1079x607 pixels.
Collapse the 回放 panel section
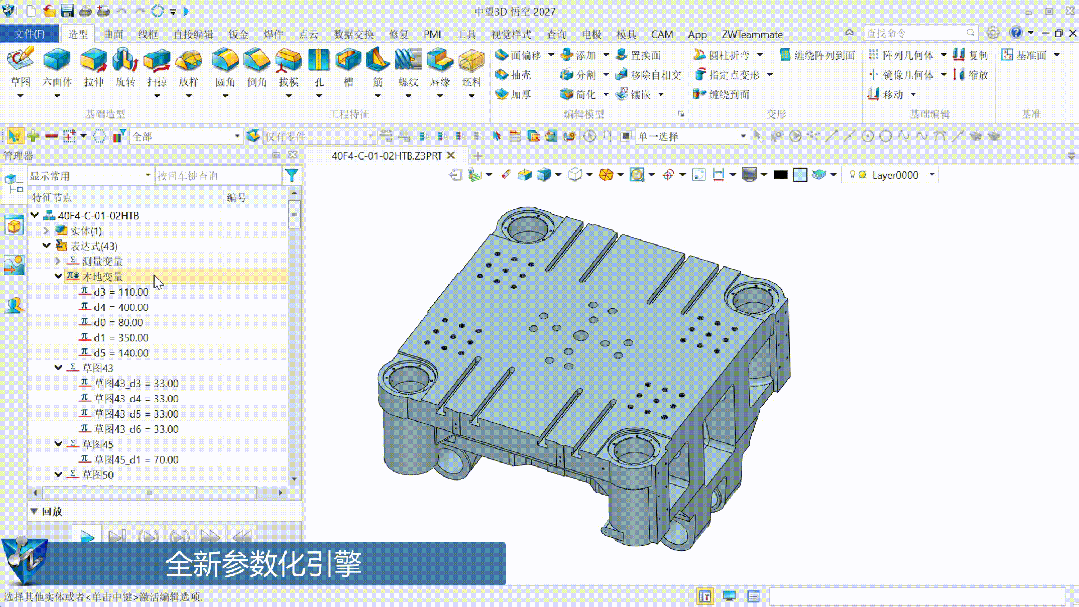34,511
